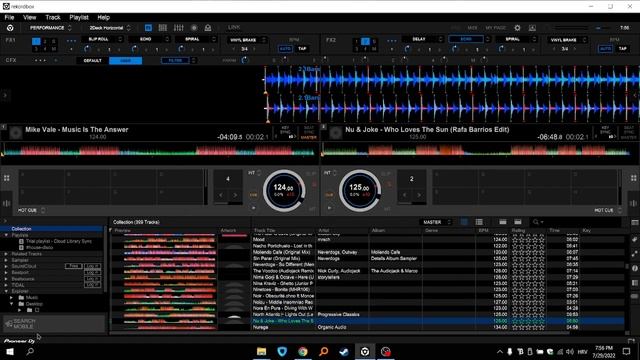640x360 pixels.
Task: Toggle deck 1 MASTER button
Action: pos(309,138)
